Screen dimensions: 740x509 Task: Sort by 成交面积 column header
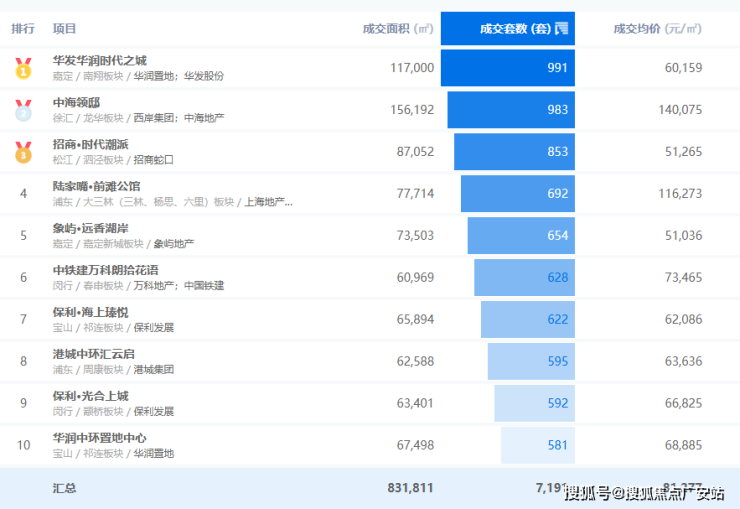398,29
